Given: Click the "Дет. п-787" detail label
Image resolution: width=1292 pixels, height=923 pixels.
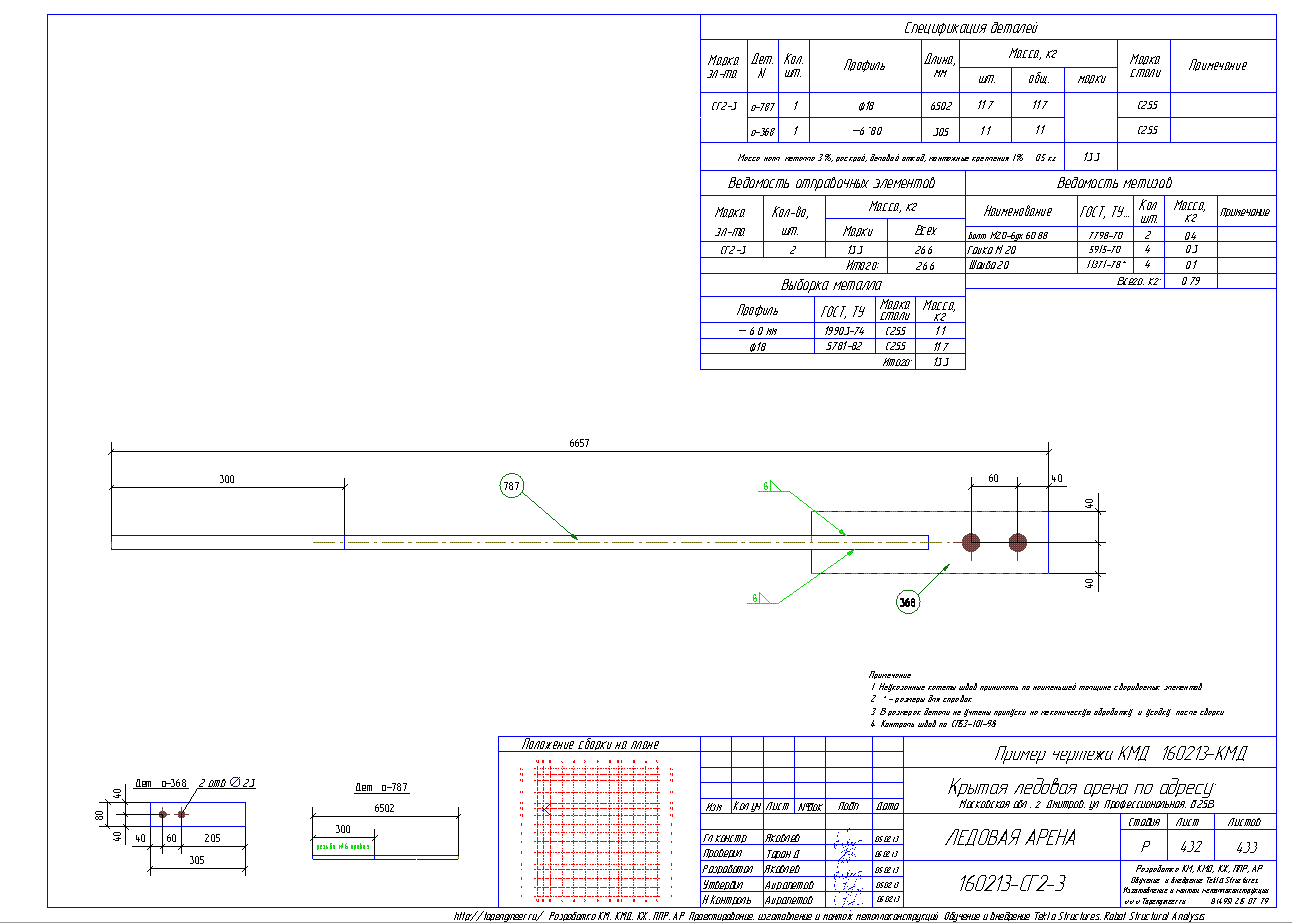Looking at the screenshot, I should pos(381,788).
